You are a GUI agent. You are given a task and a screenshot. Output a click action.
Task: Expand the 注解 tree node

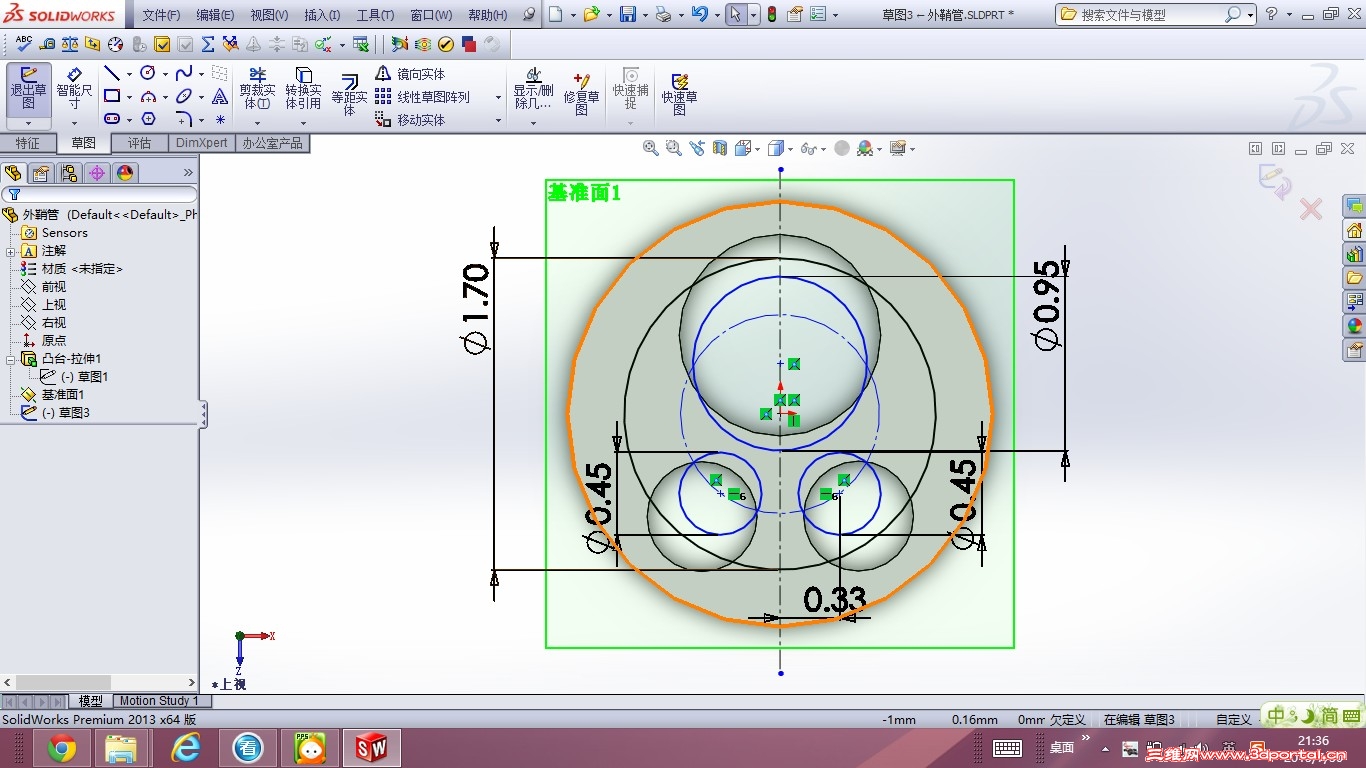pyautogui.click(x=11, y=251)
